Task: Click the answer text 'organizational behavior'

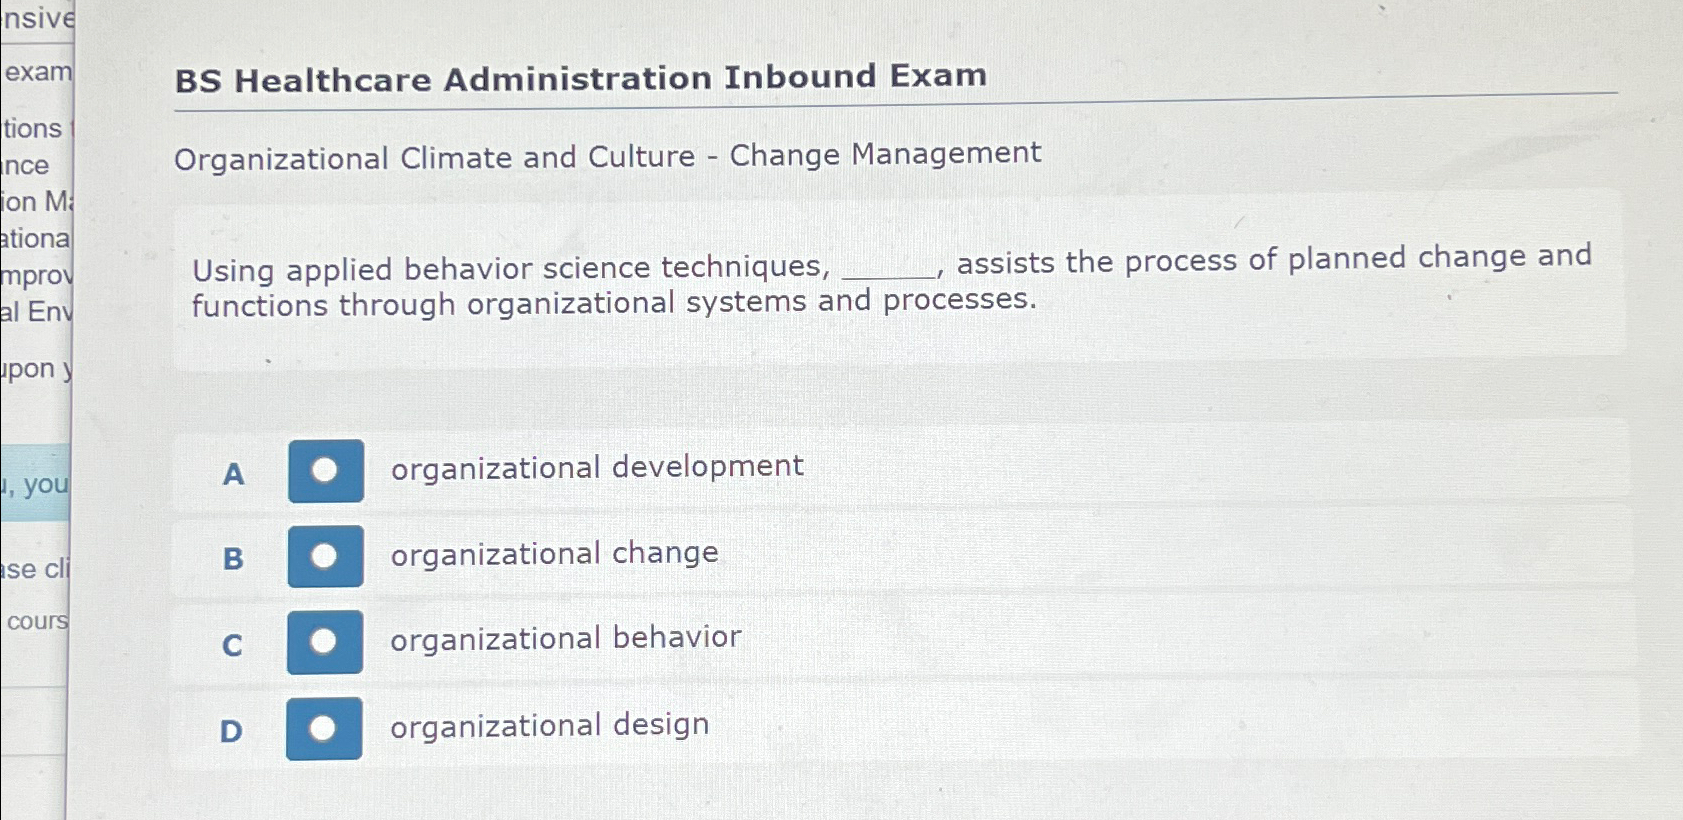Action: 563,637
